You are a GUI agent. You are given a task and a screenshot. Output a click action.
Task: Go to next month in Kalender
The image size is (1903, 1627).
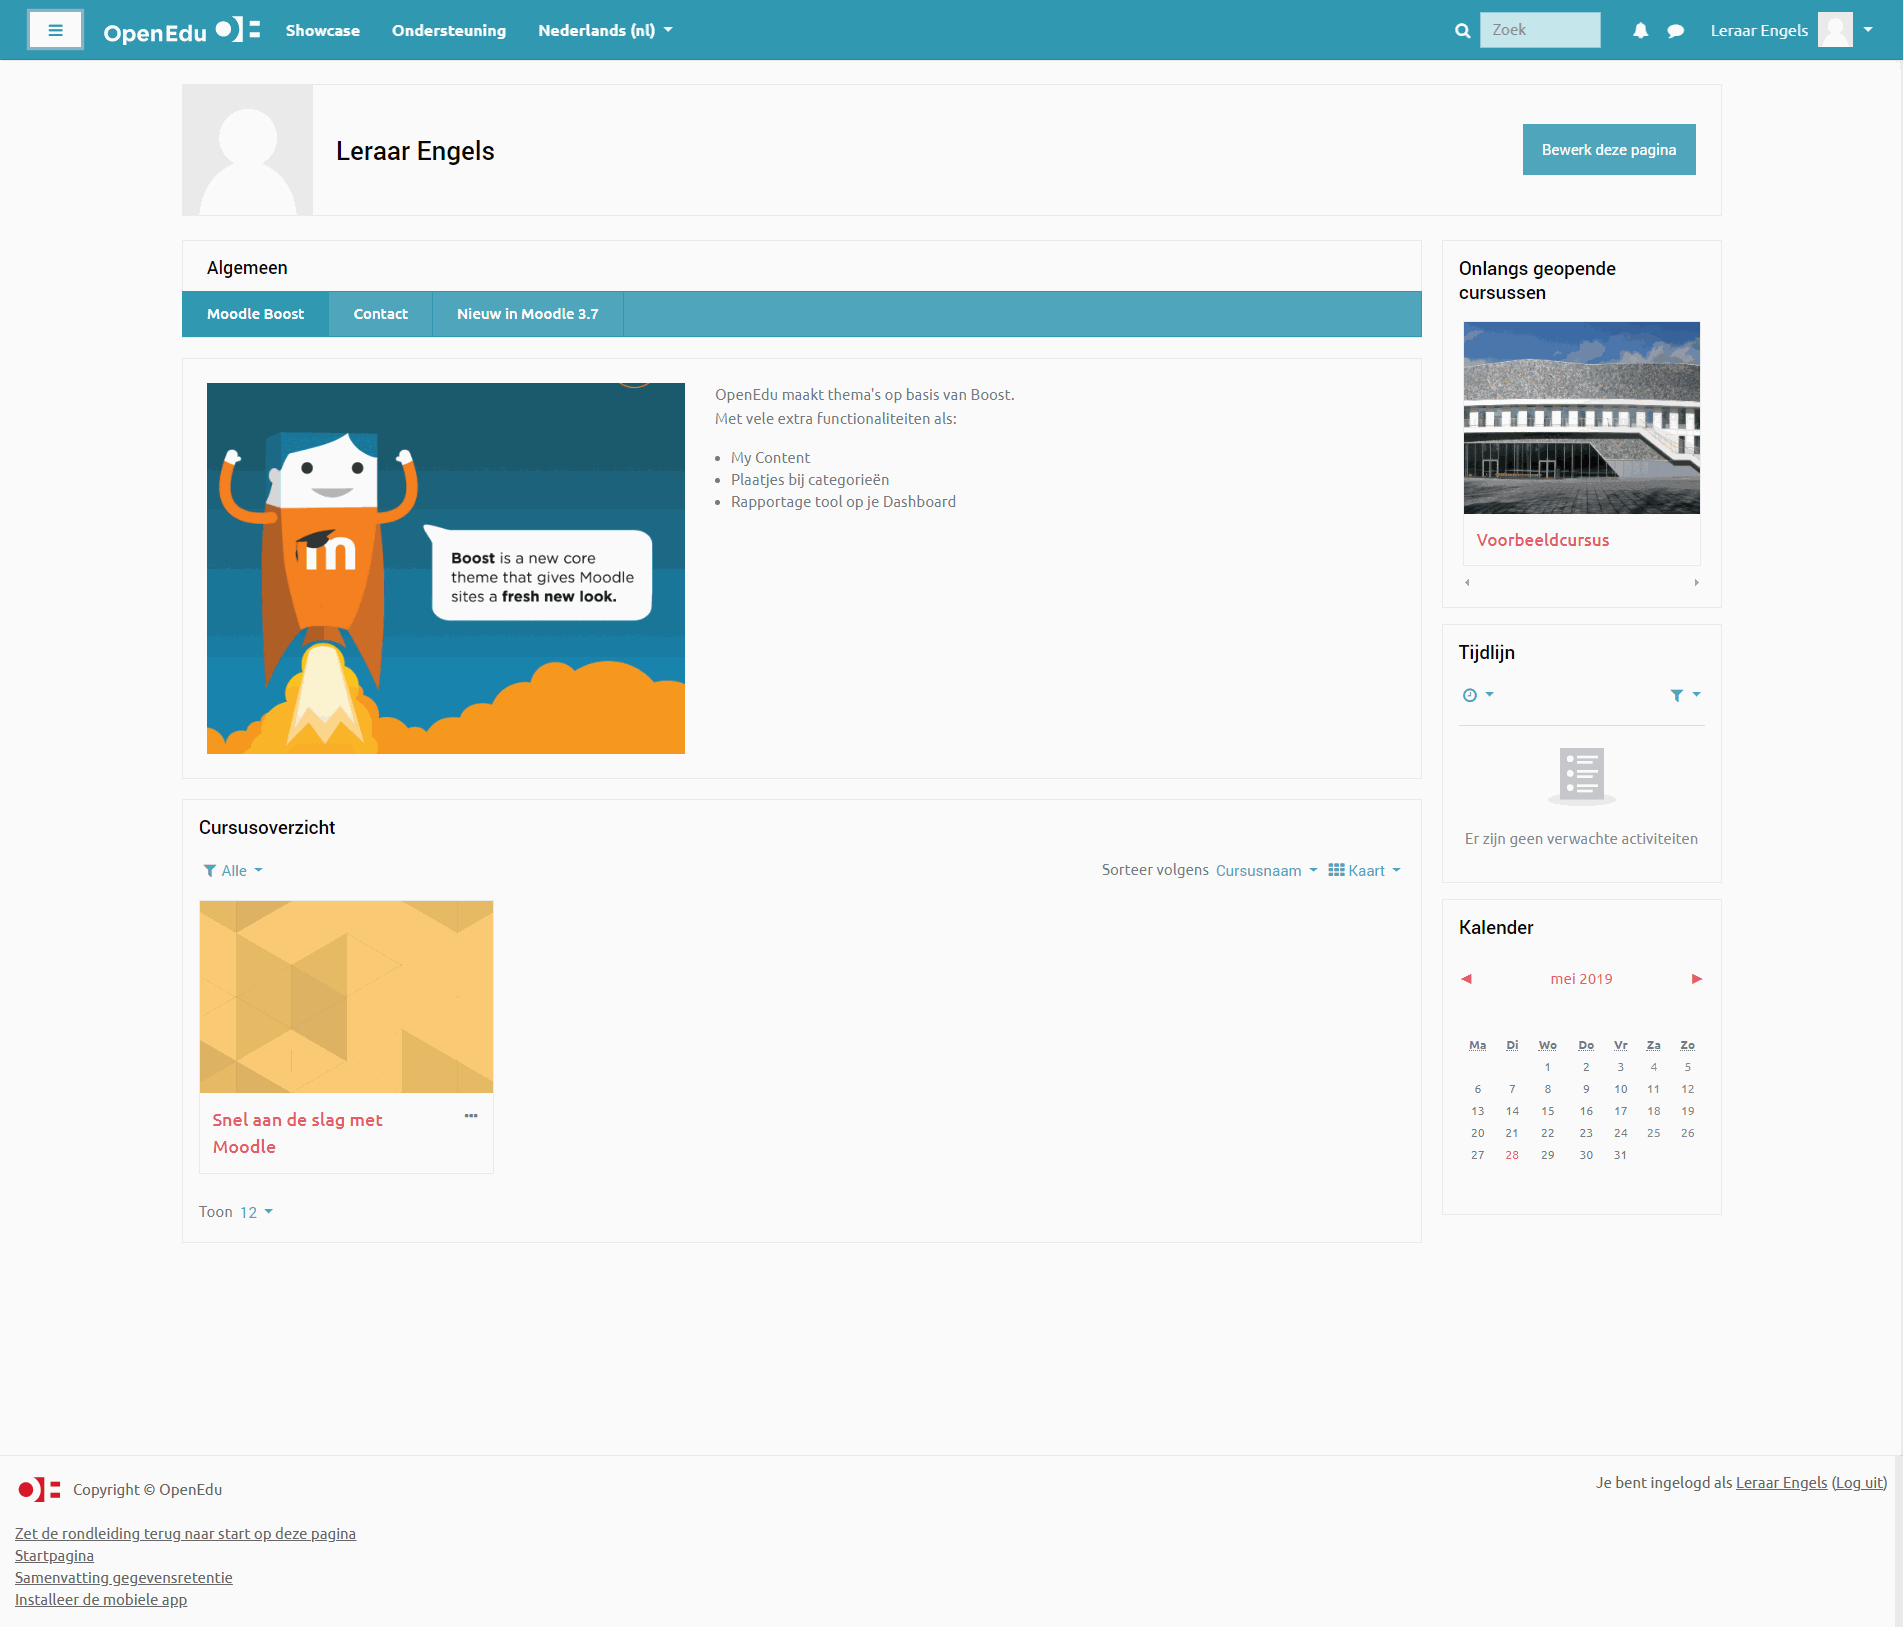1697,979
